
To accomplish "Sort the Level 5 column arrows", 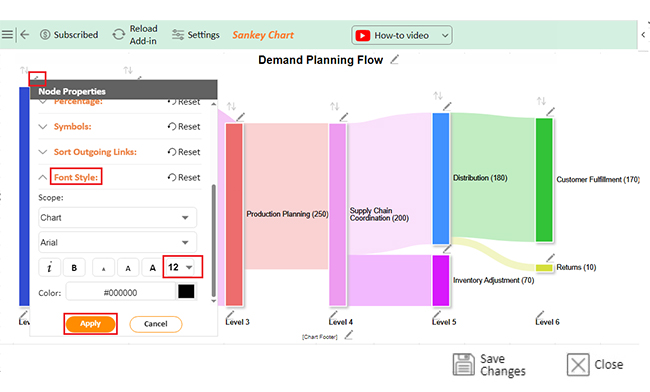I will pyautogui.click(x=438, y=96).
